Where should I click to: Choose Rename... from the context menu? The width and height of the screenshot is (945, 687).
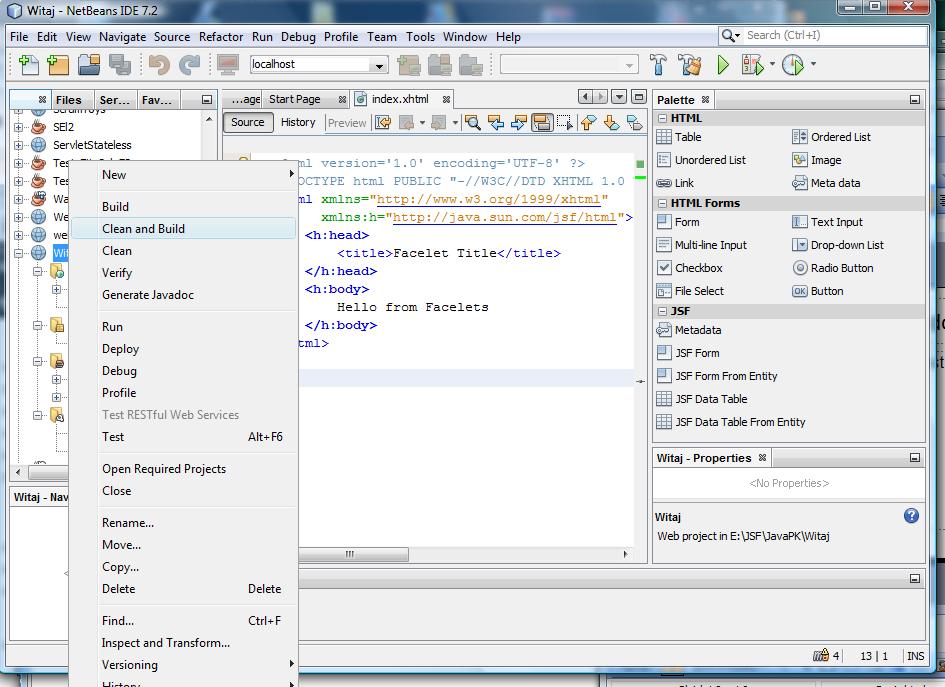pos(183,522)
